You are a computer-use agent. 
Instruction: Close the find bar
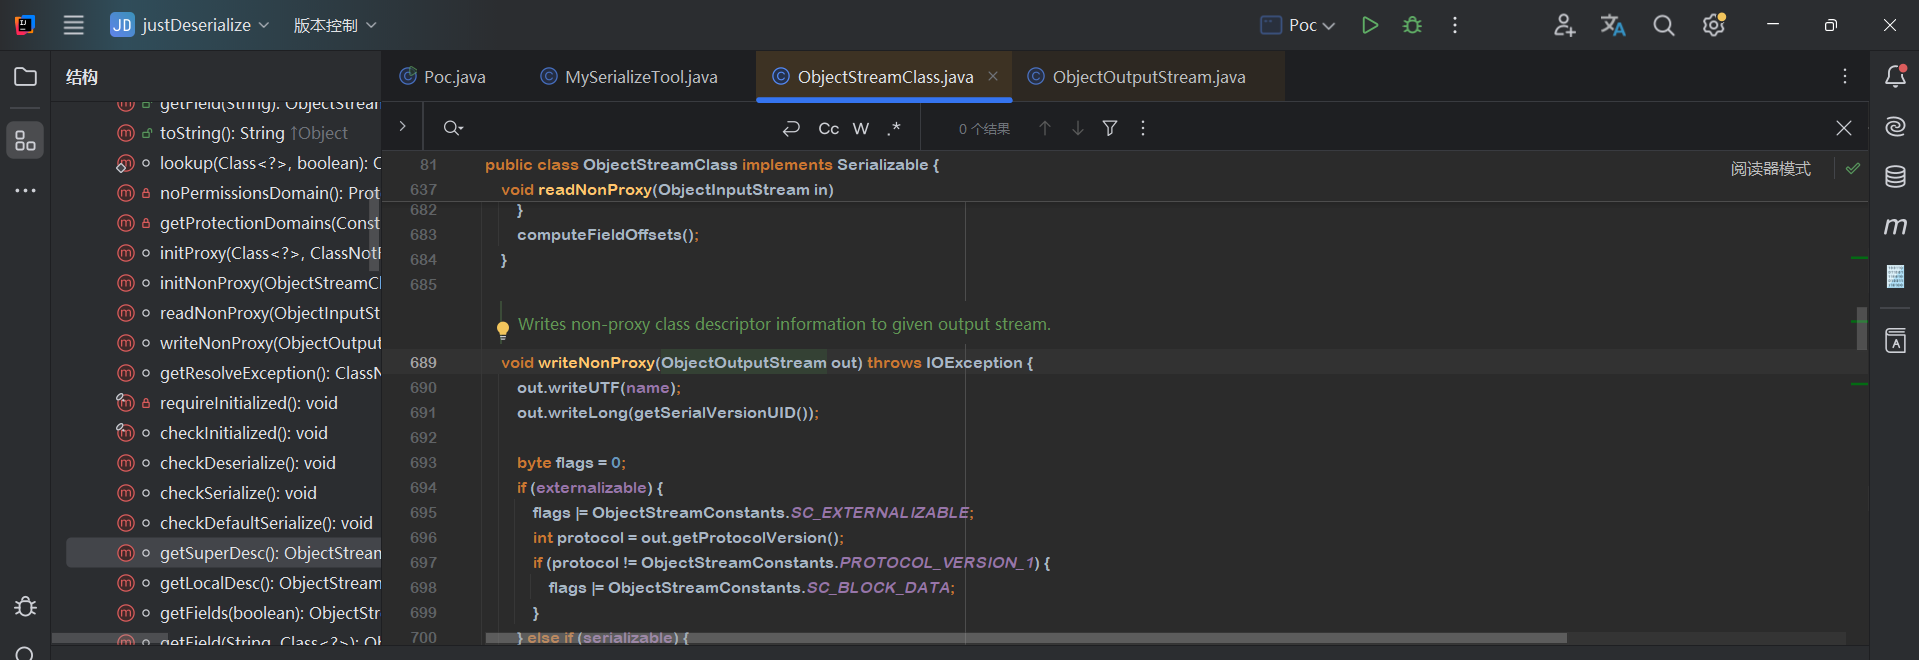coord(1844,128)
